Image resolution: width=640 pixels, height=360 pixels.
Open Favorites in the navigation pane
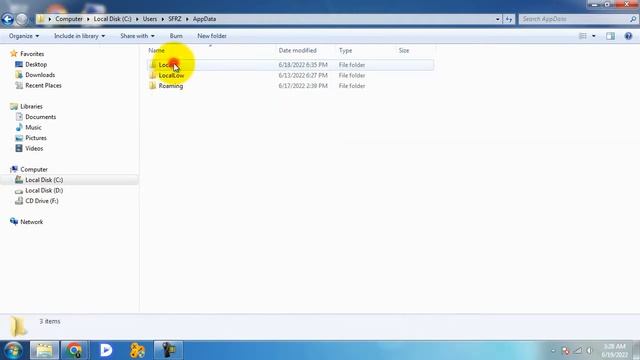[32, 54]
